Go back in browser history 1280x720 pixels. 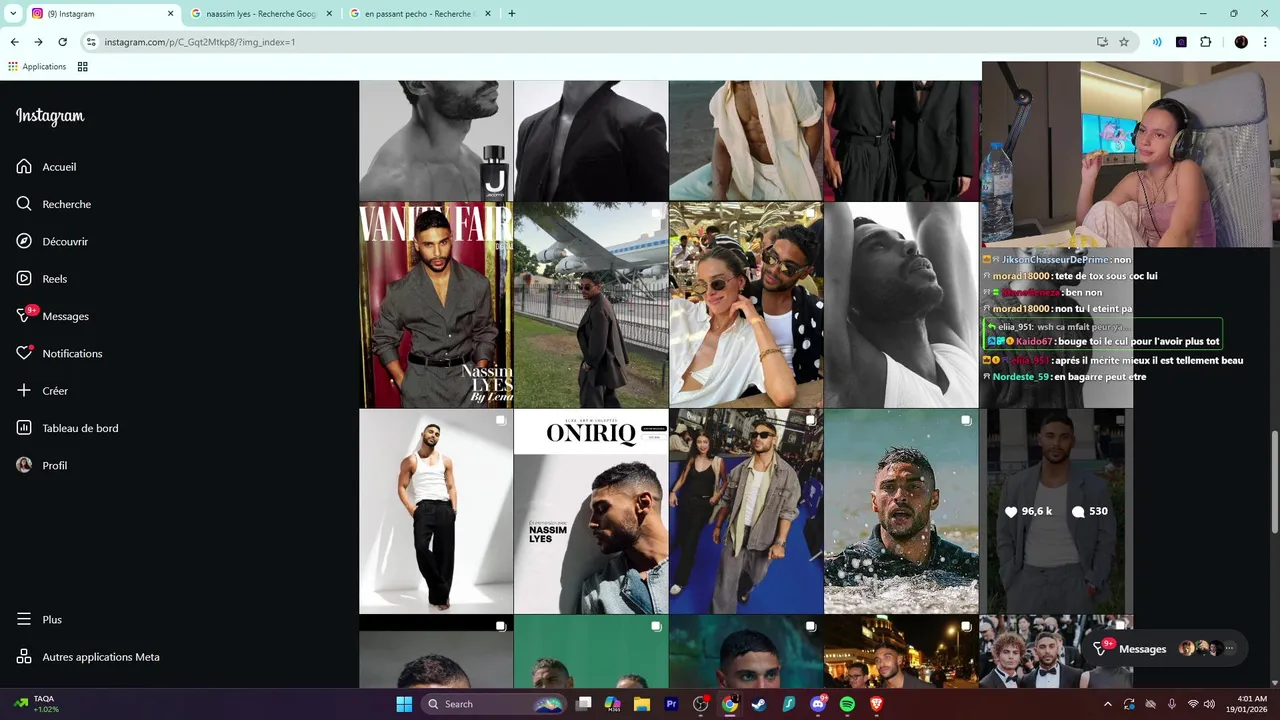point(14,42)
